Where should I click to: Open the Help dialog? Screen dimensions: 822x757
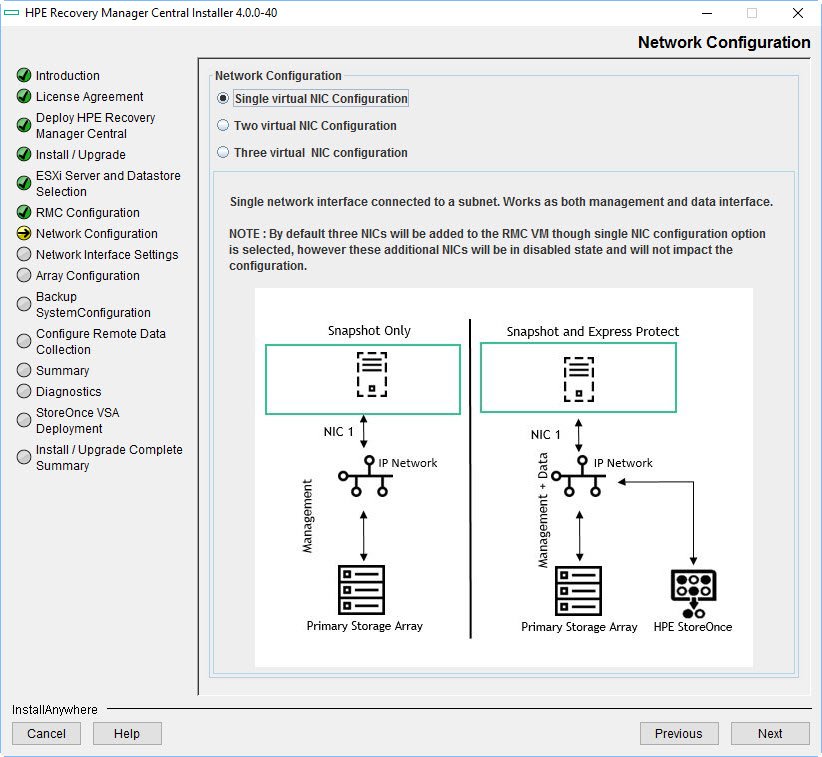pyautogui.click(x=127, y=733)
